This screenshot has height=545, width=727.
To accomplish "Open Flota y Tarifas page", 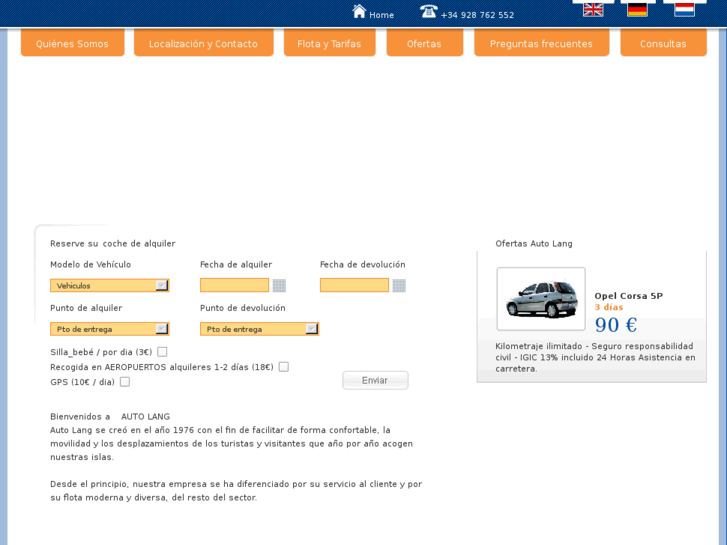I will click(x=329, y=43).
